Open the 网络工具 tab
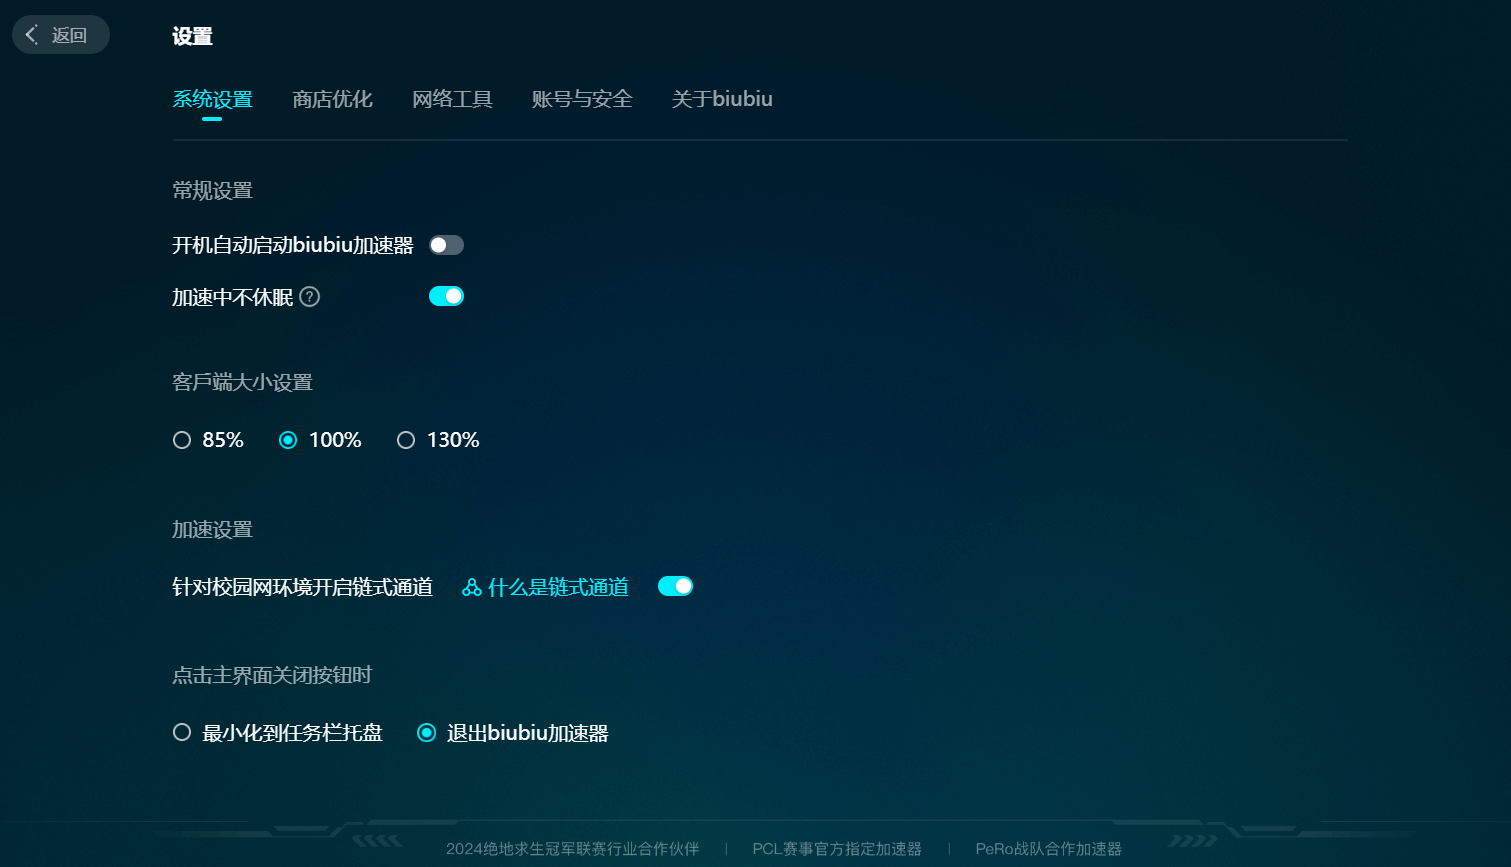The height and width of the screenshot is (867, 1511). 452,99
